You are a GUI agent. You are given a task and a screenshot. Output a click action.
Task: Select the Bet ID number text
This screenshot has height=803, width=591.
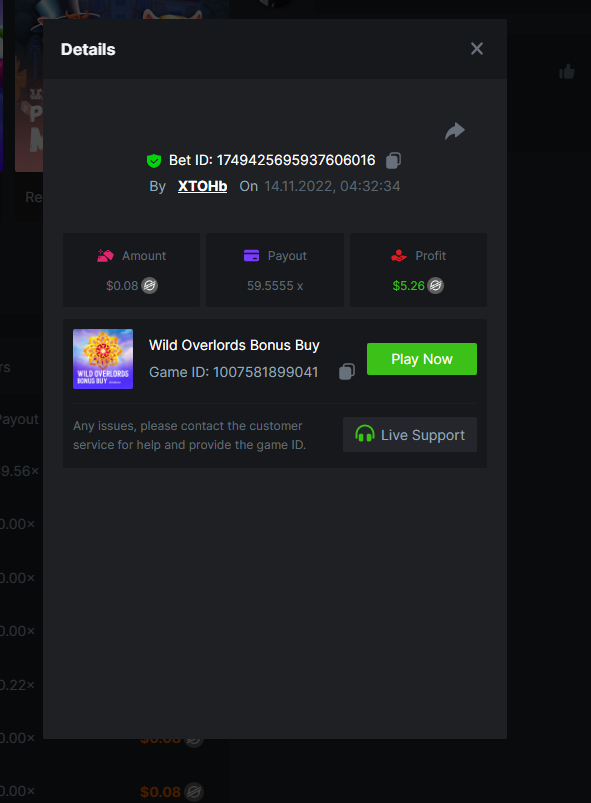pos(296,160)
